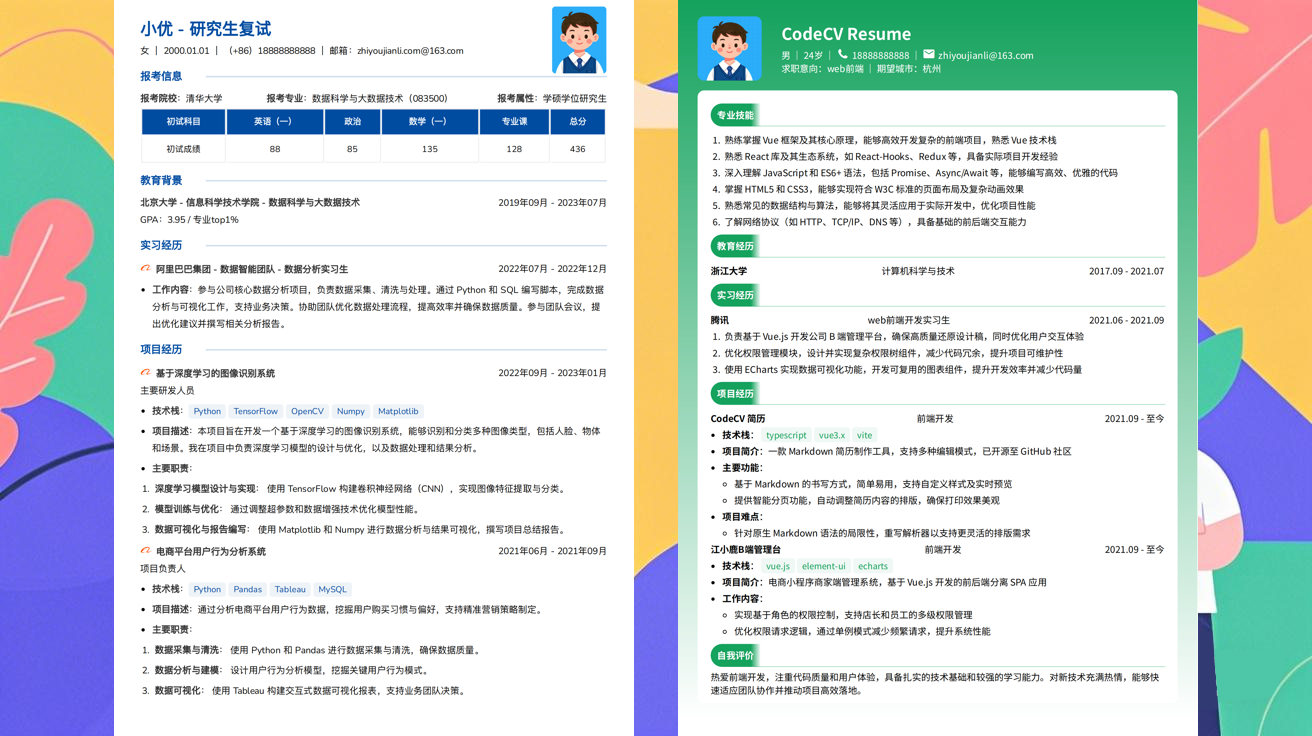Click the 浙江大学 school name
1312x736 pixels.
pos(729,271)
